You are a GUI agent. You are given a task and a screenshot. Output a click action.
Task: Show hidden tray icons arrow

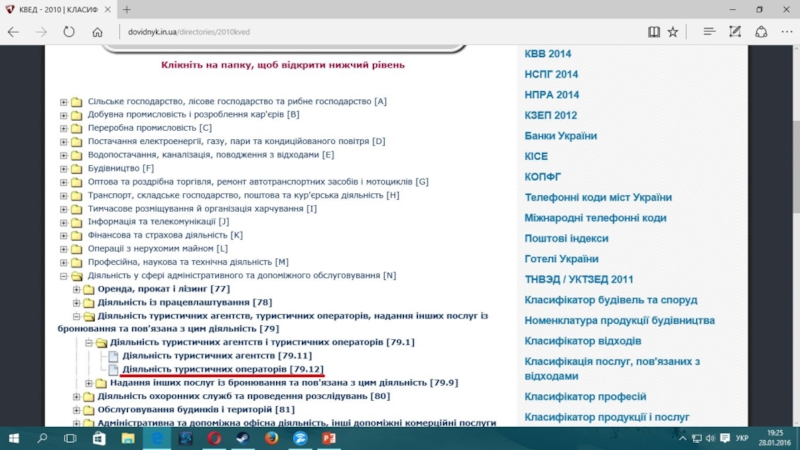683,438
